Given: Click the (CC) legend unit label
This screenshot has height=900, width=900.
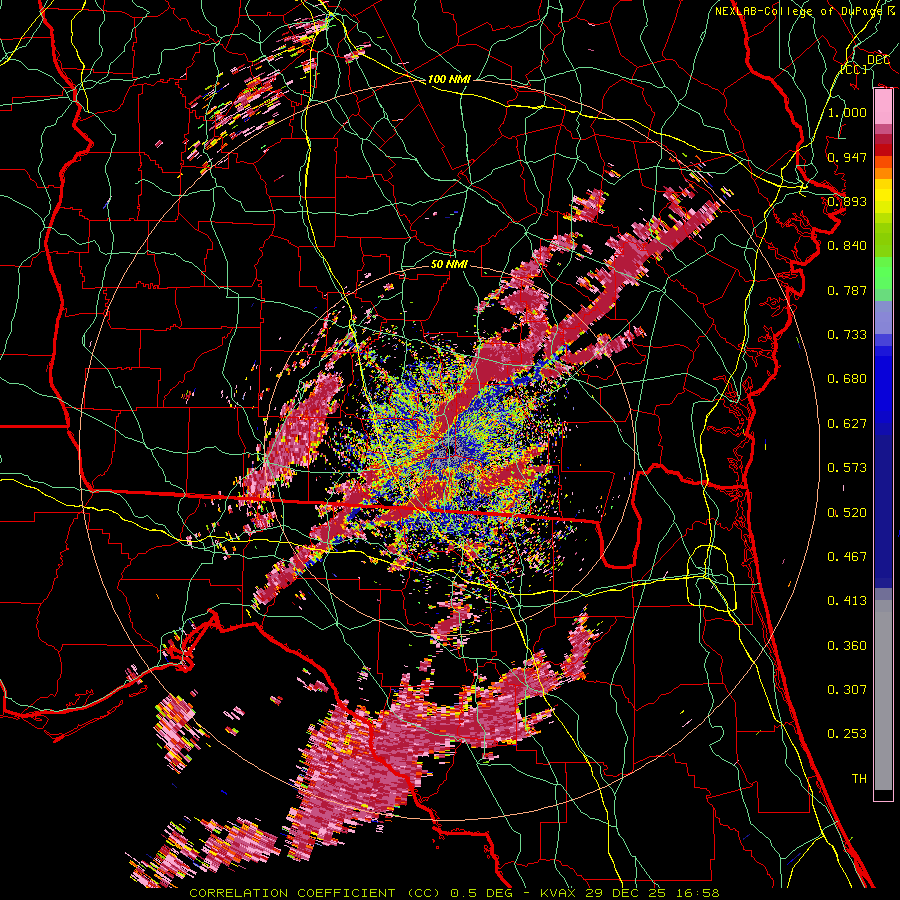Looking at the screenshot, I should point(854,69).
